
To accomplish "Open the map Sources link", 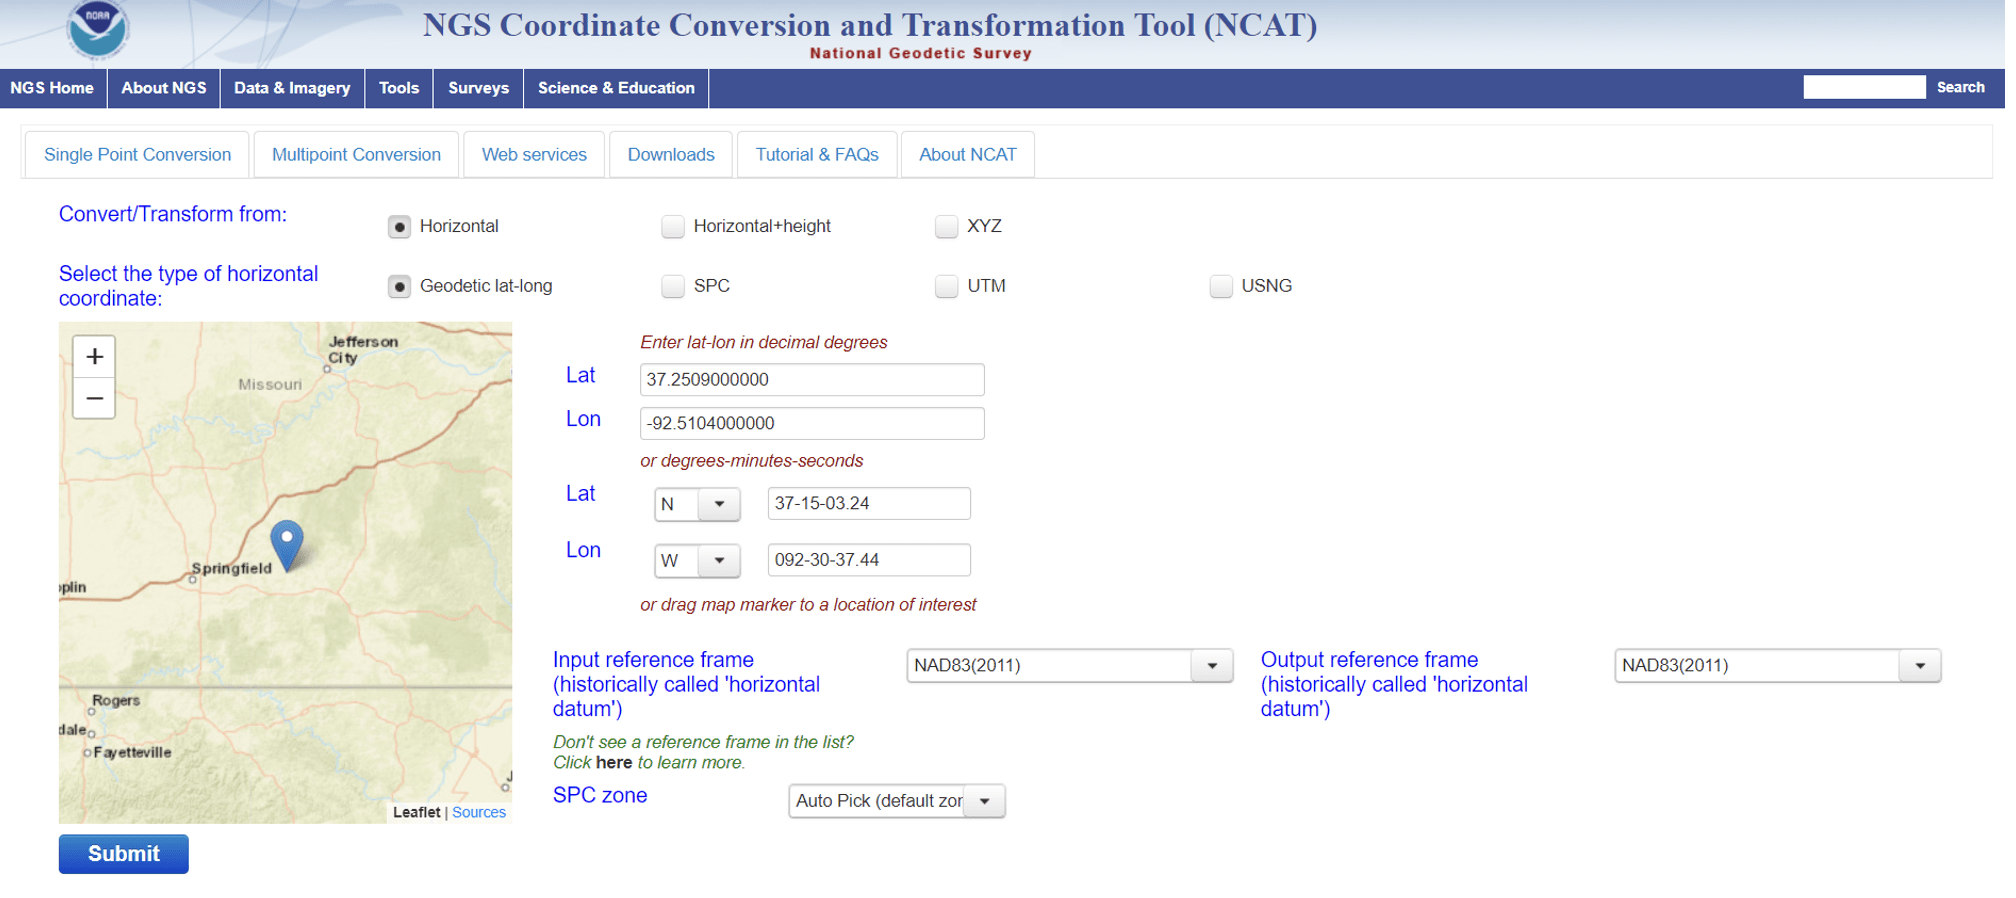I will (x=479, y=813).
